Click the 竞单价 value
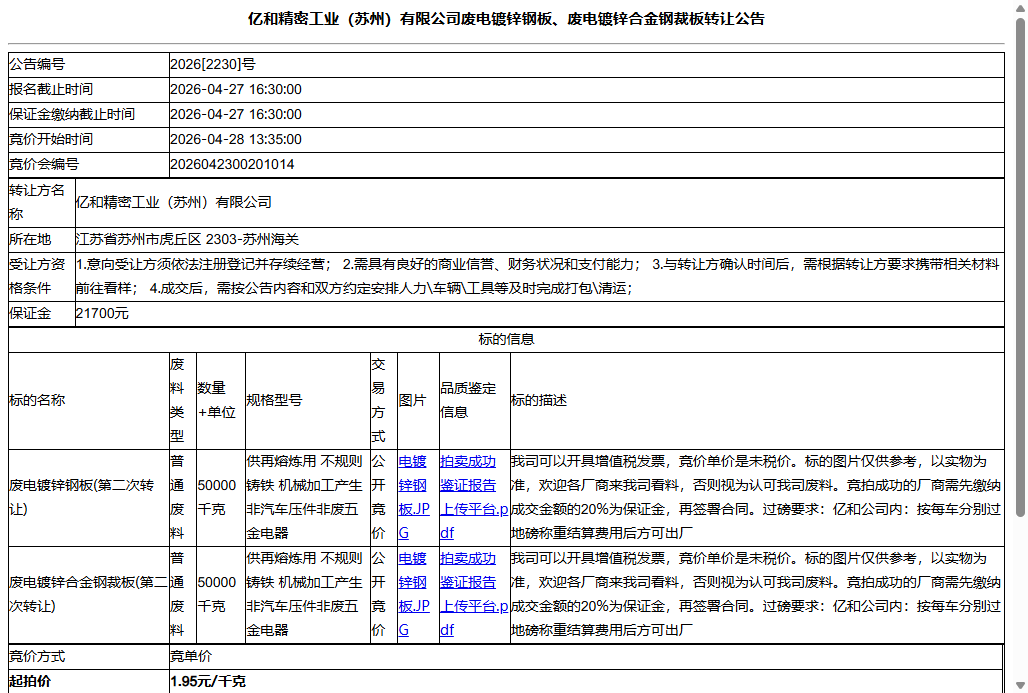This screenshot has height=693, width=1028. pos(191,656)
